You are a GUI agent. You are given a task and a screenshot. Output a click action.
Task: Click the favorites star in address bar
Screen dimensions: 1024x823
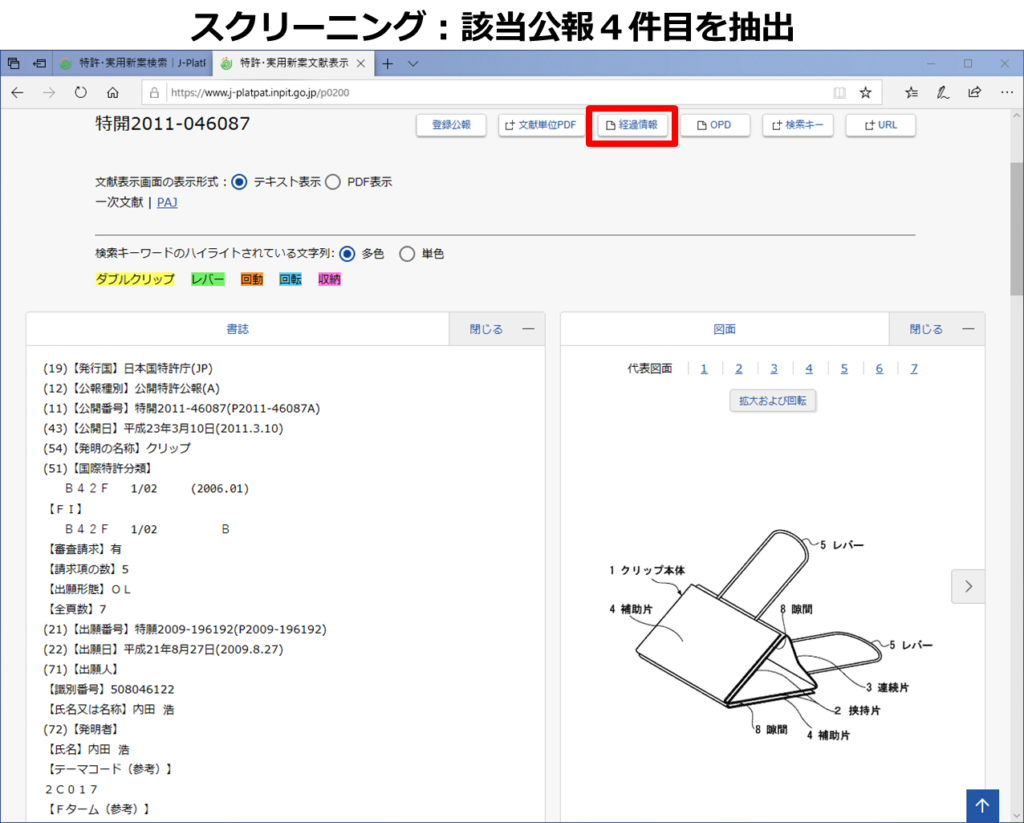[865, 92]
